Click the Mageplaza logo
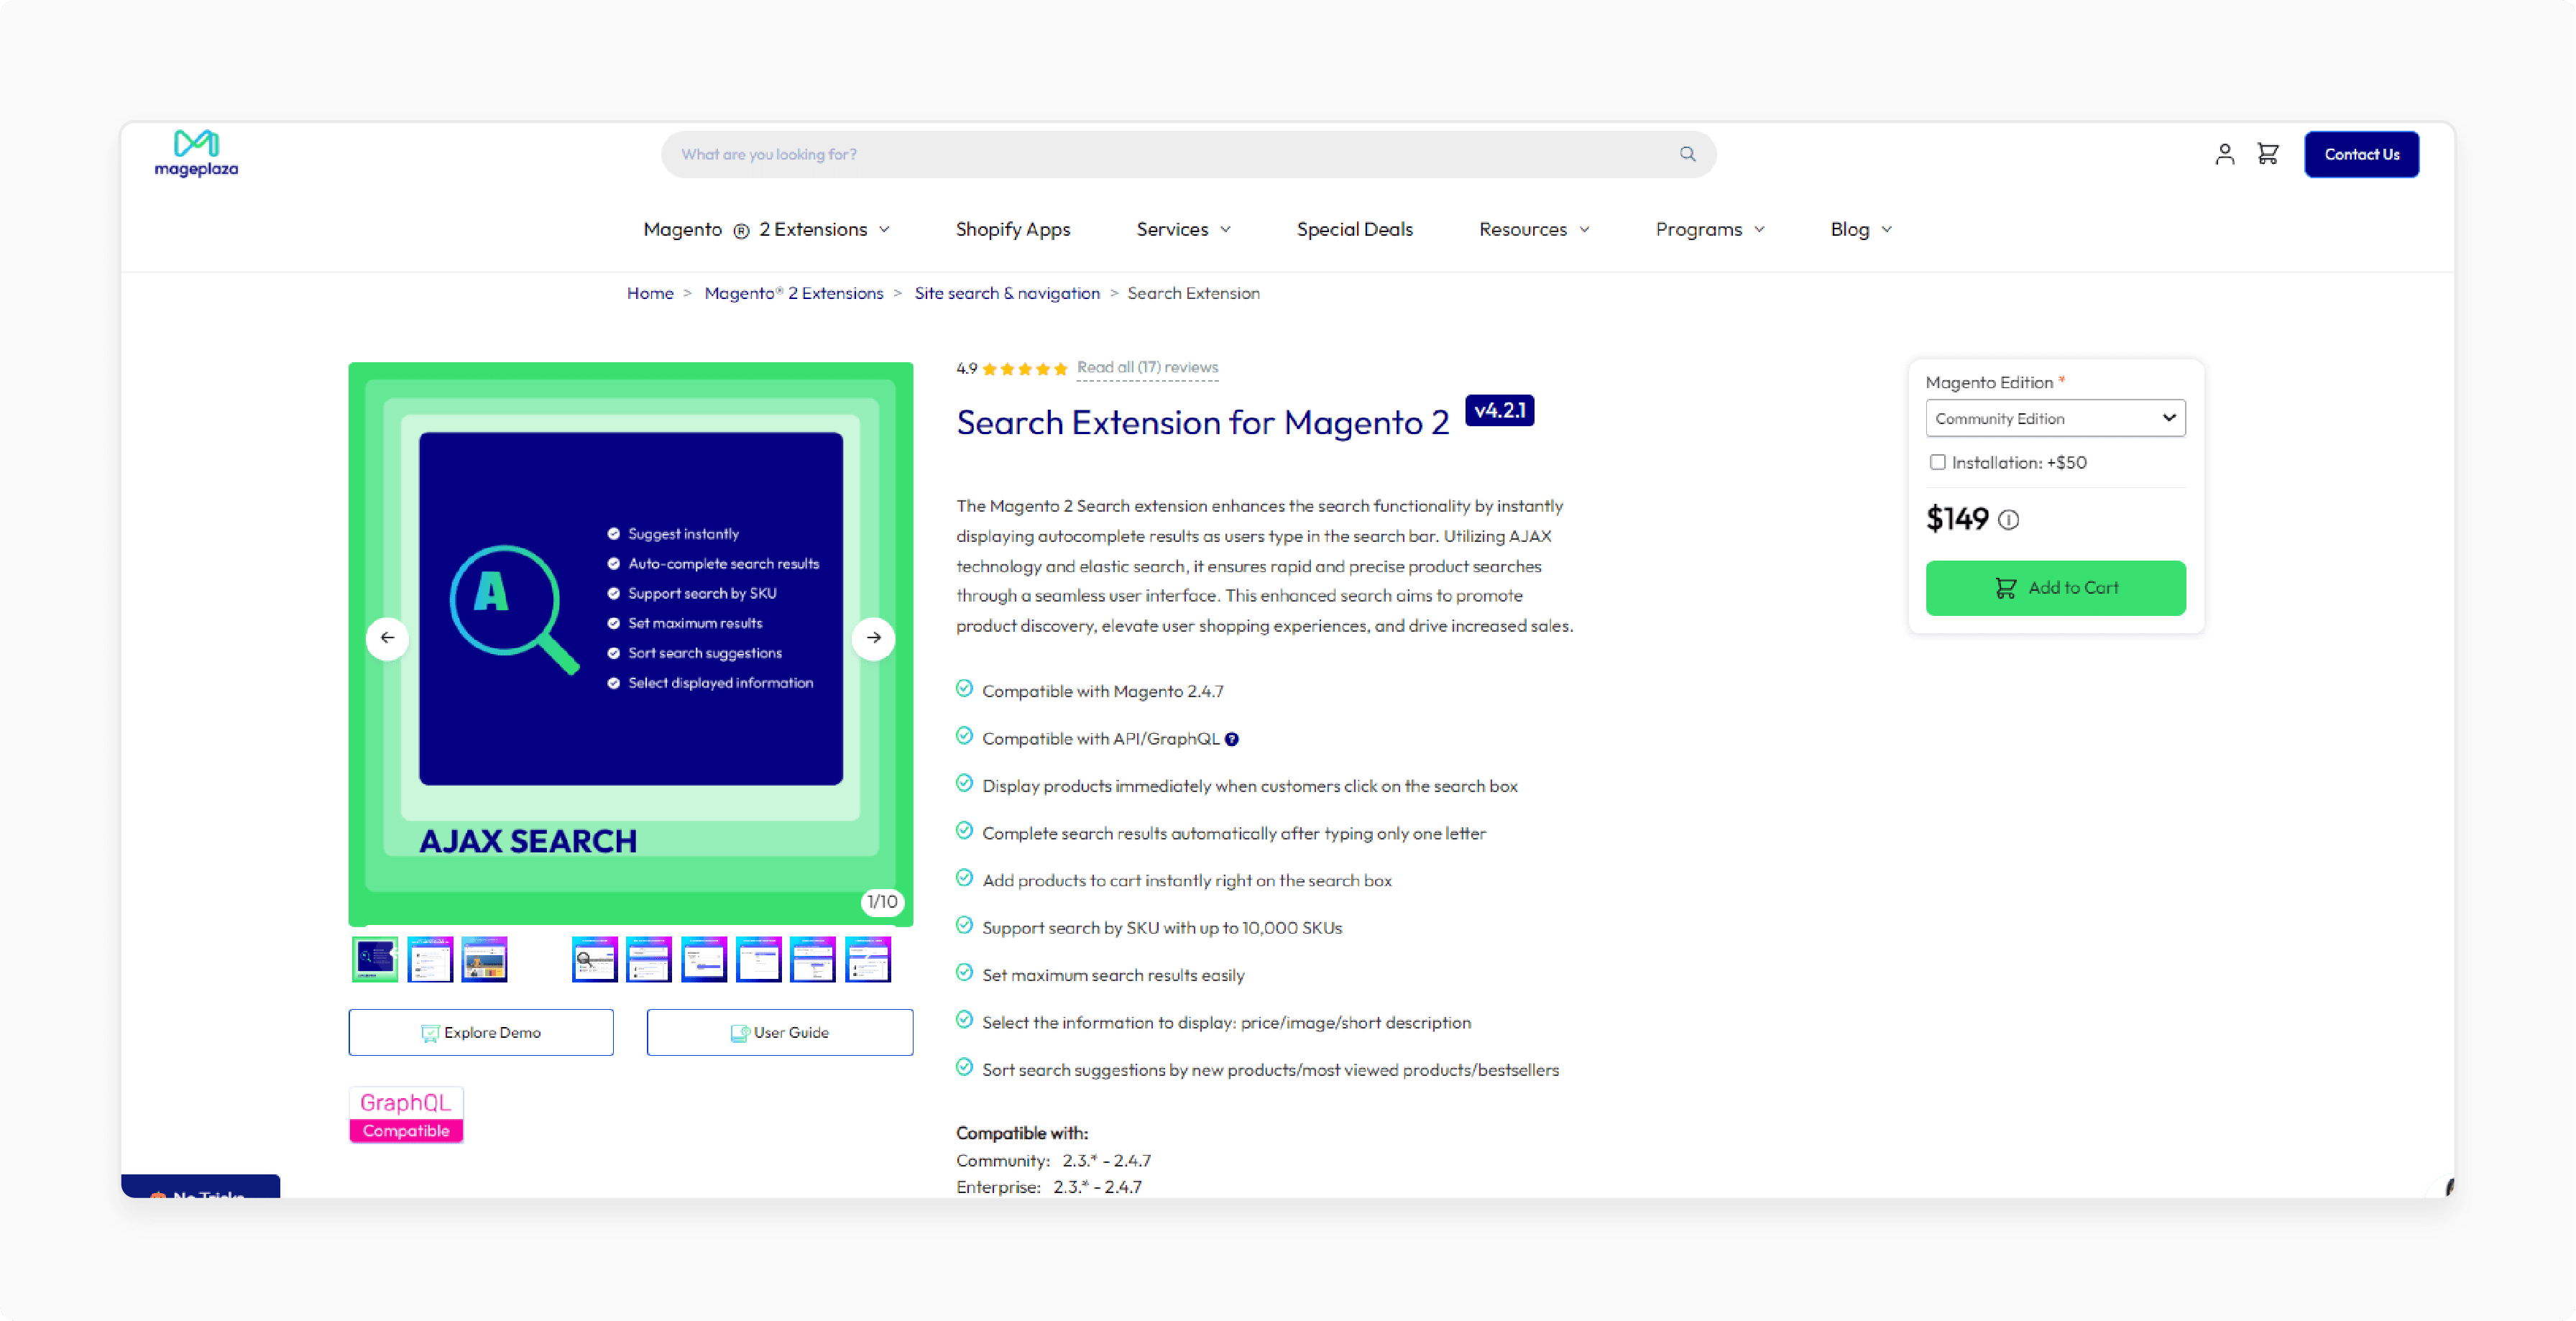Image resolution: width=2576 pixels, height=1321 pixels. tap(196, 153)
